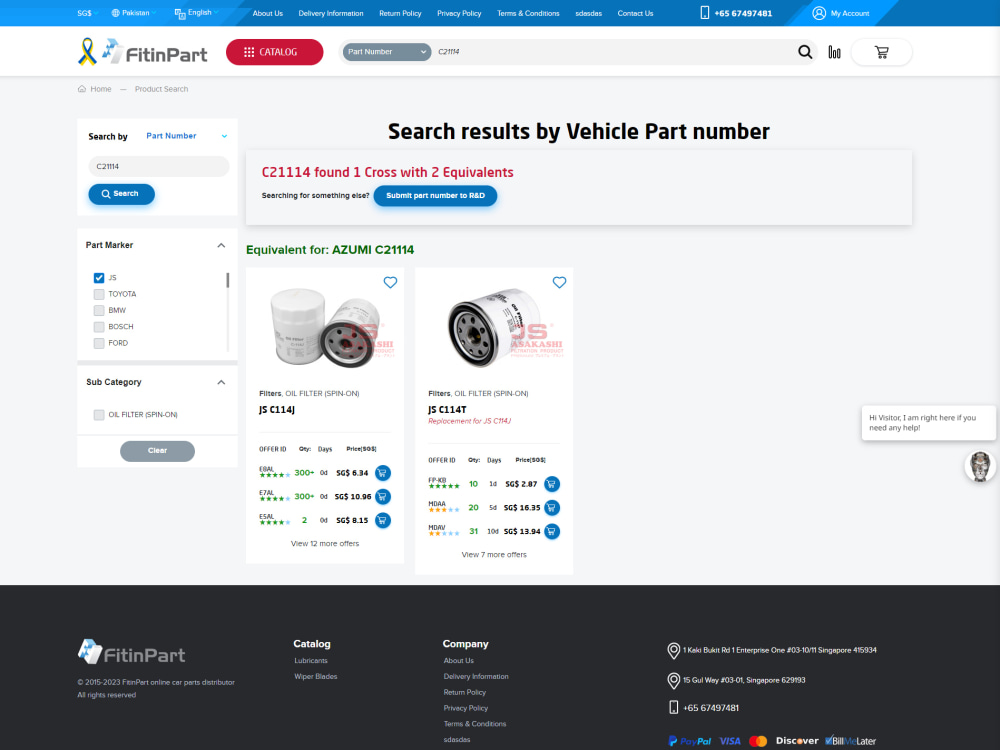Add SG$ 8.15 offer to cart
1000x750 pixels.
coord(383,520)
